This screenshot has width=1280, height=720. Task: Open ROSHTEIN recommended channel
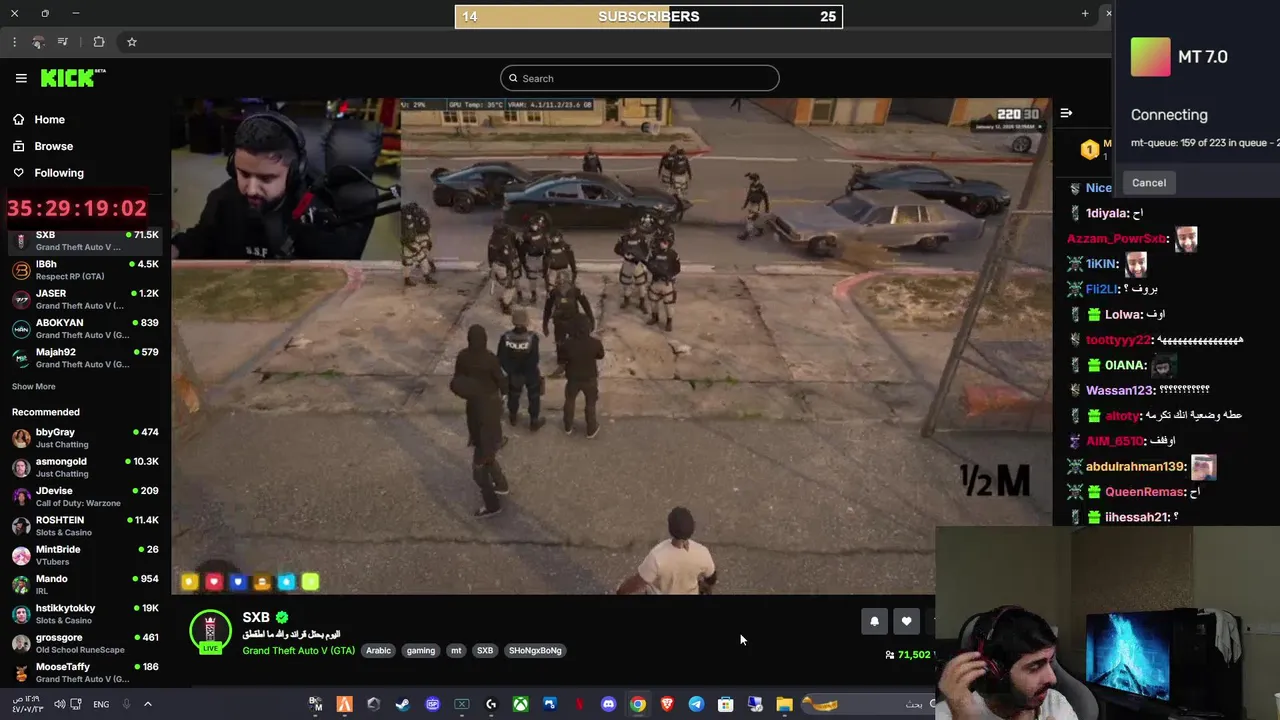pos(85,525)
